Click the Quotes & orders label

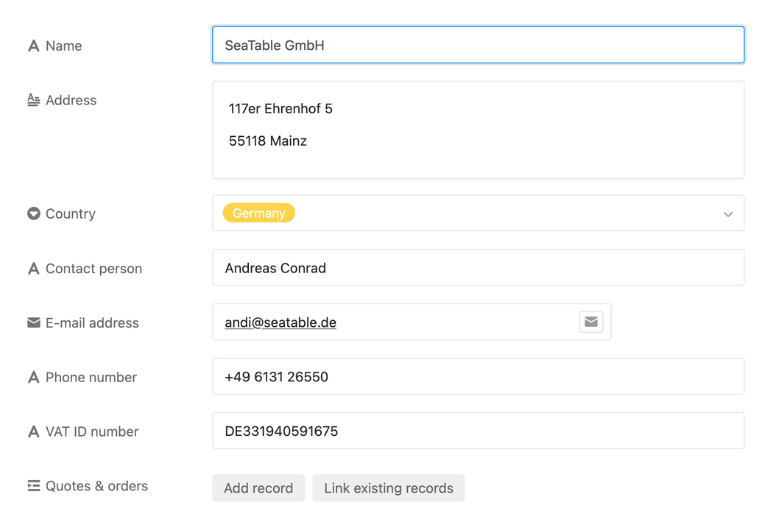96,486
